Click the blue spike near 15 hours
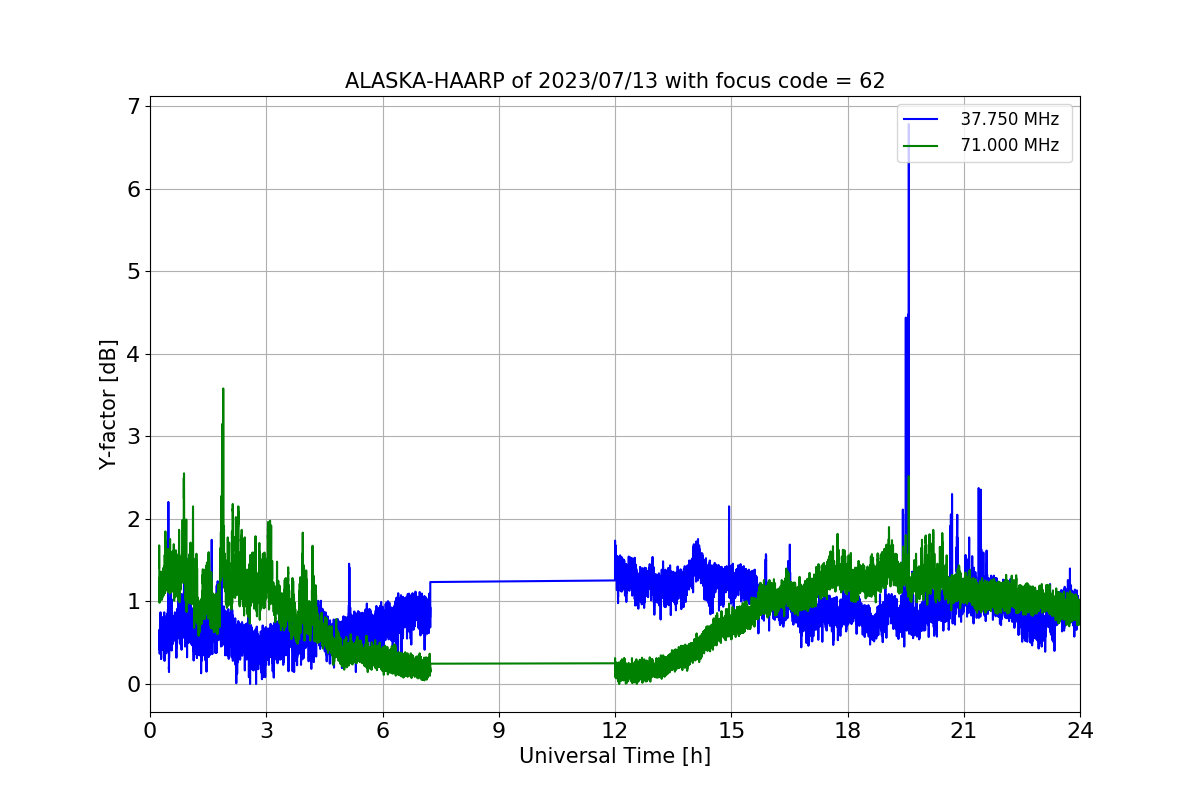 point(729,508)
